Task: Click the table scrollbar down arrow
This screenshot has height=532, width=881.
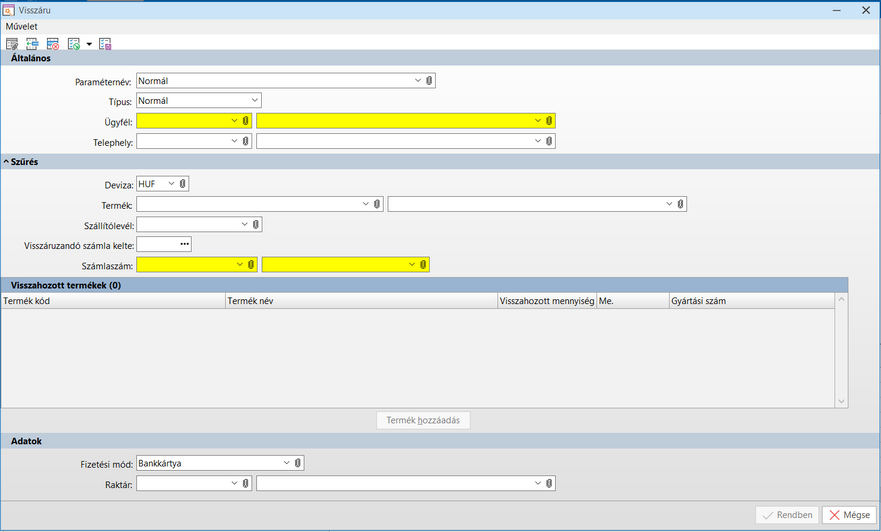Action: point(841,401)
